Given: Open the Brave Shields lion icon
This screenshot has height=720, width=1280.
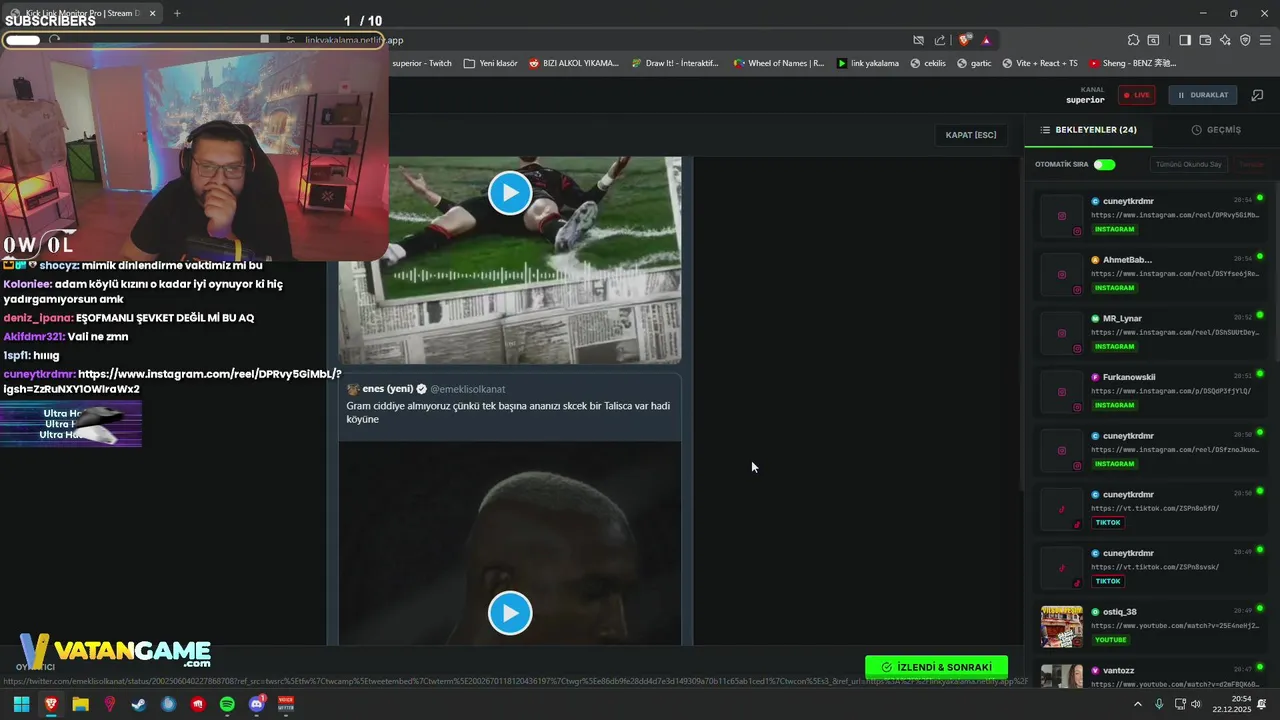Looking at the screenshot, I should point(964,40).
